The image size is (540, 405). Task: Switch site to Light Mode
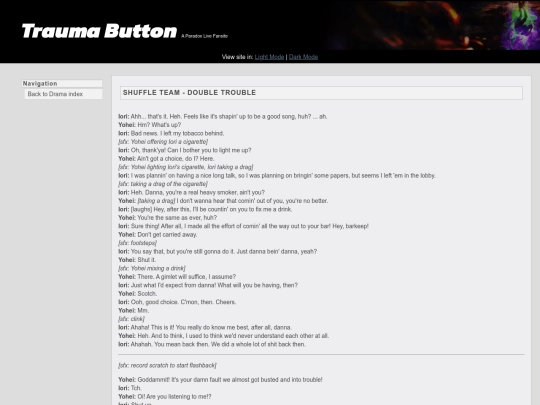click(269, 57)
